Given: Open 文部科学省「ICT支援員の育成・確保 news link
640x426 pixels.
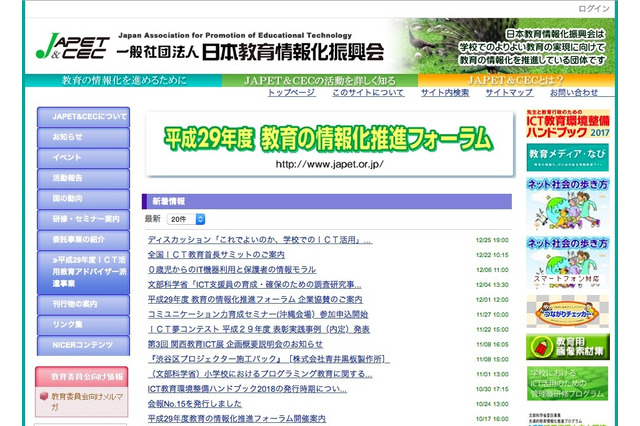Looking at the screenshot, I should [254, 284].
